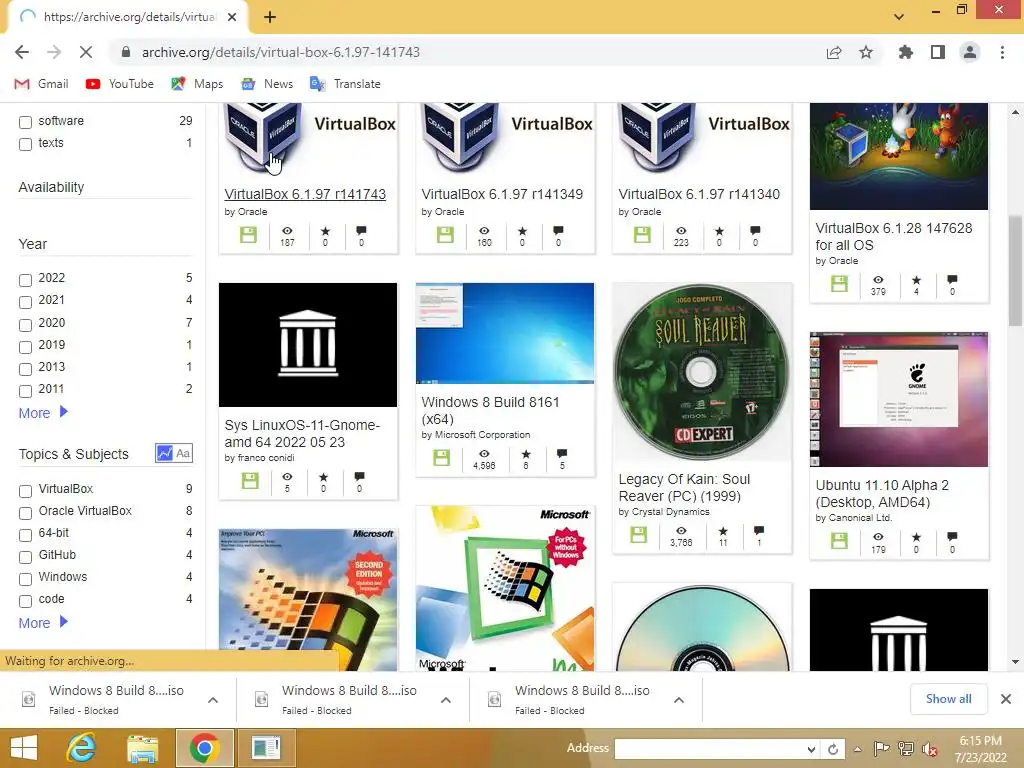Image resolution: width=1024 pixels, height=768 pixels.
Task: Click Windows 8 Build 8161 screenshot thumbnail
Action: [x=505, y=333]
